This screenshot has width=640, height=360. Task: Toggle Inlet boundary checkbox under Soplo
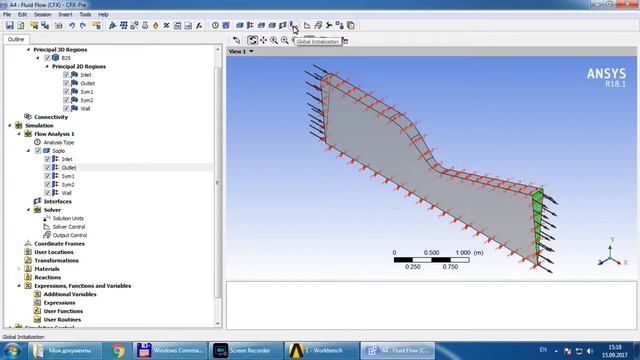click(x=47, y=159)
